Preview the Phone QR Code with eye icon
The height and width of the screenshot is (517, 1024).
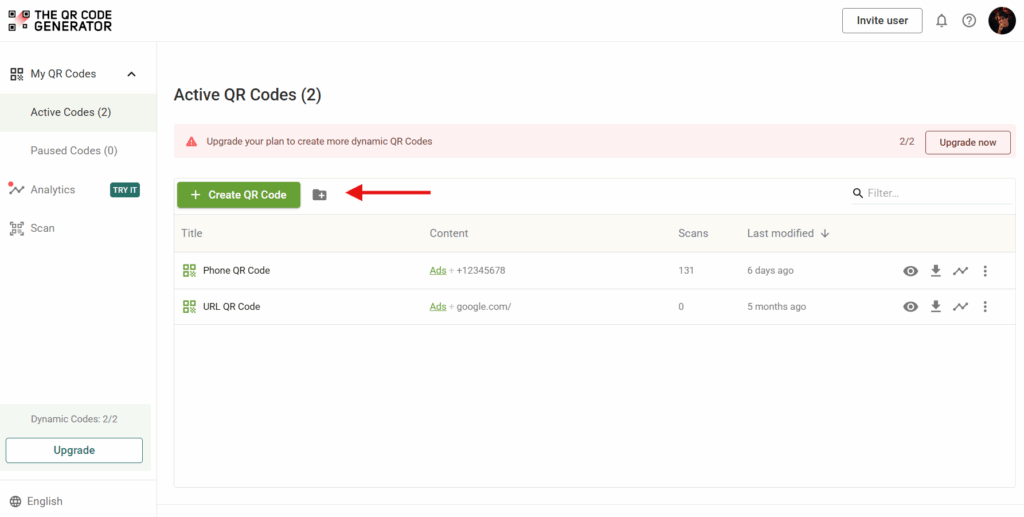pyautogui.click(x=910, y=270)
